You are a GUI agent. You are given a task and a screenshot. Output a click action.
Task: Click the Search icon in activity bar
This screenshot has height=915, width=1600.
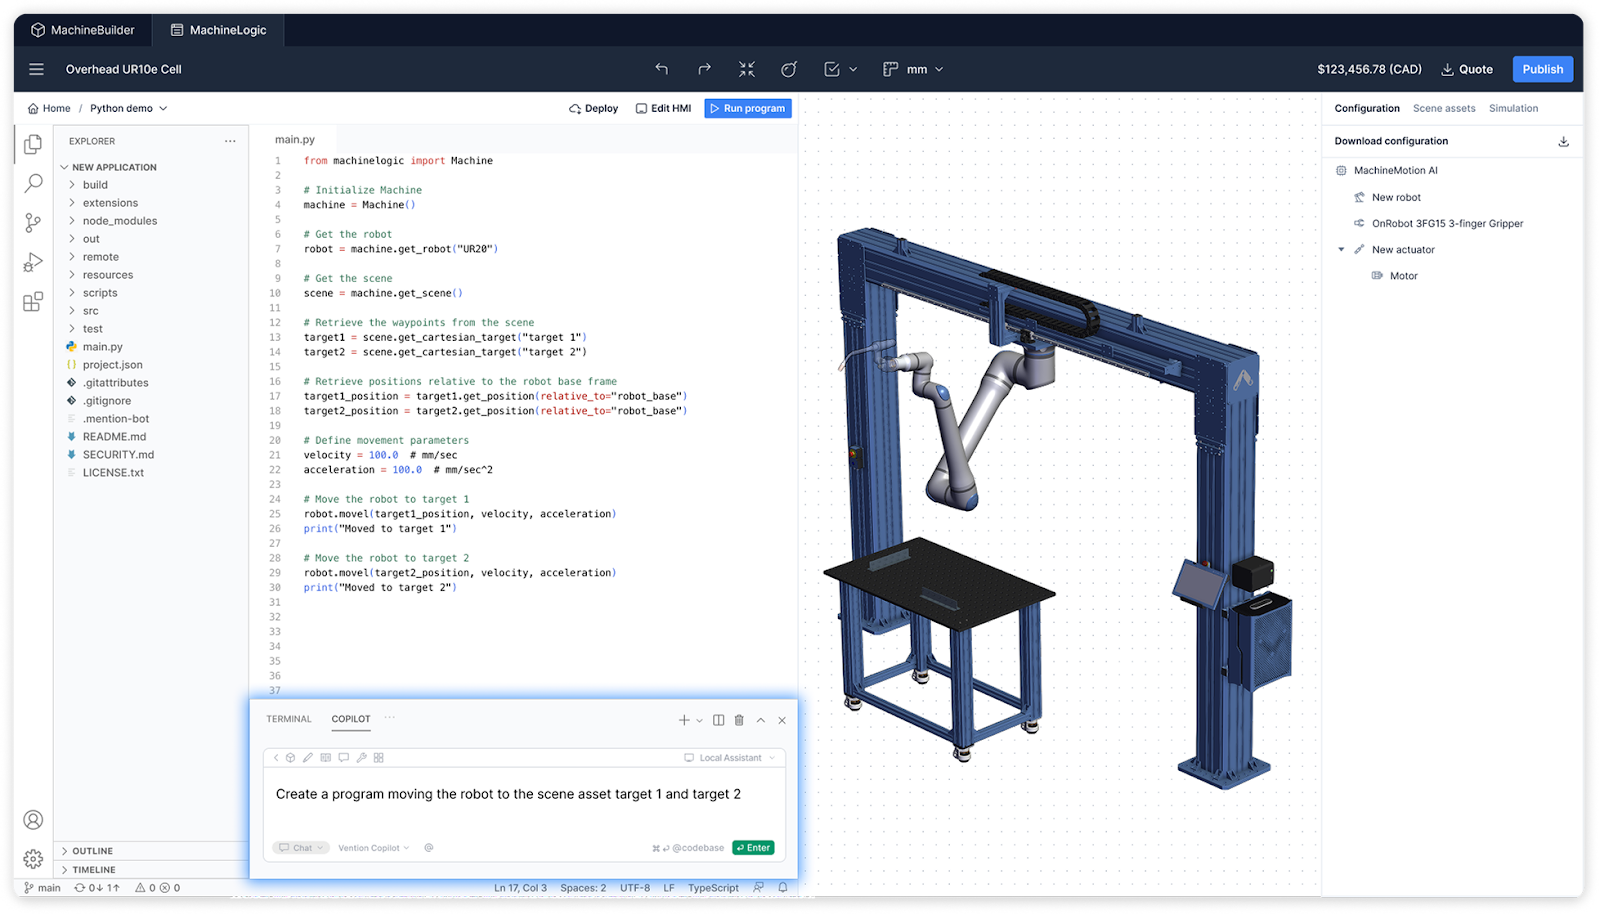tap(33, 183)
